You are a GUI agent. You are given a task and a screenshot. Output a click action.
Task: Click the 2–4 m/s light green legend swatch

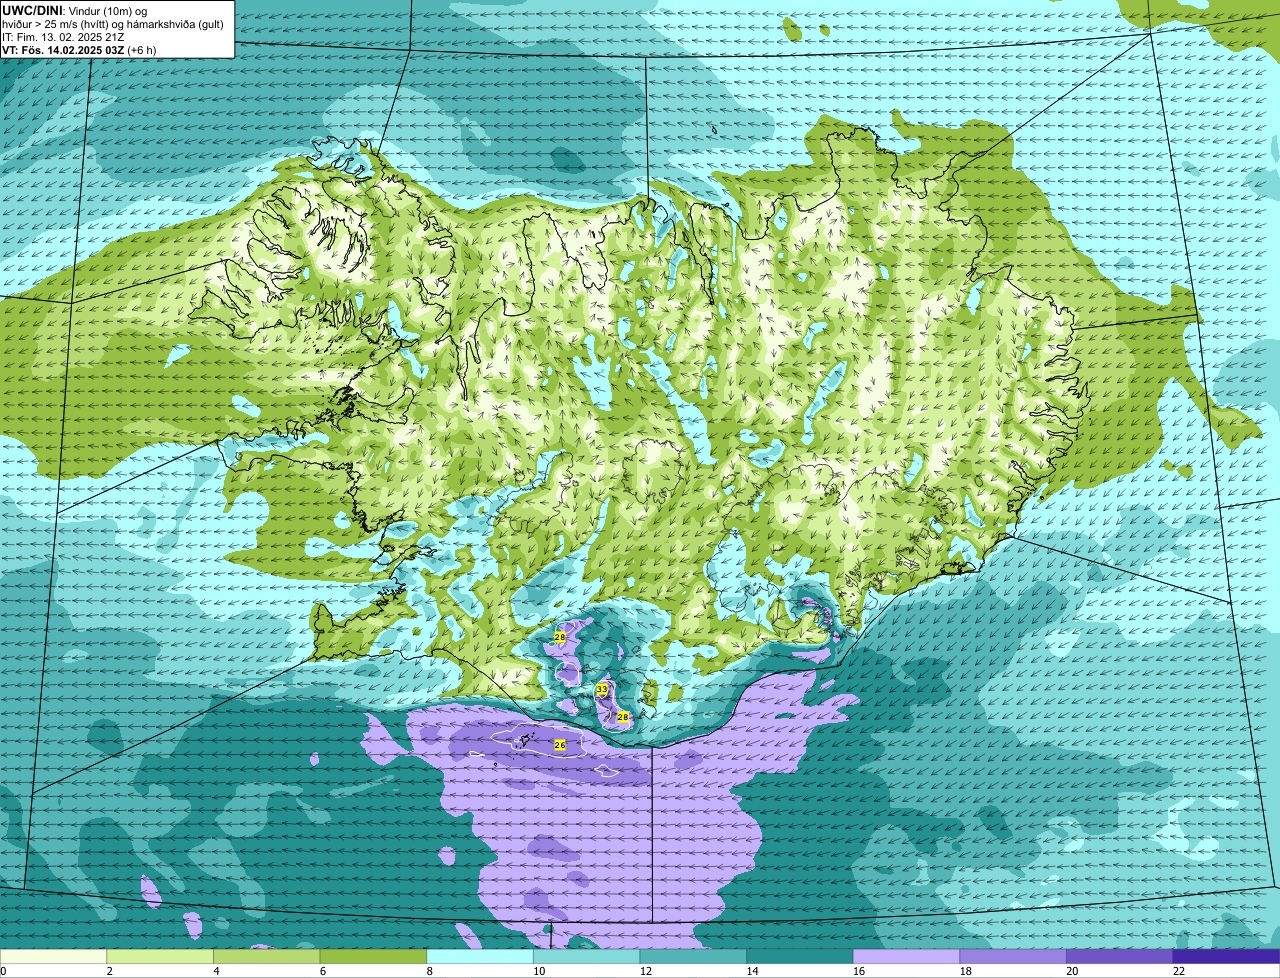coord(160,956)
